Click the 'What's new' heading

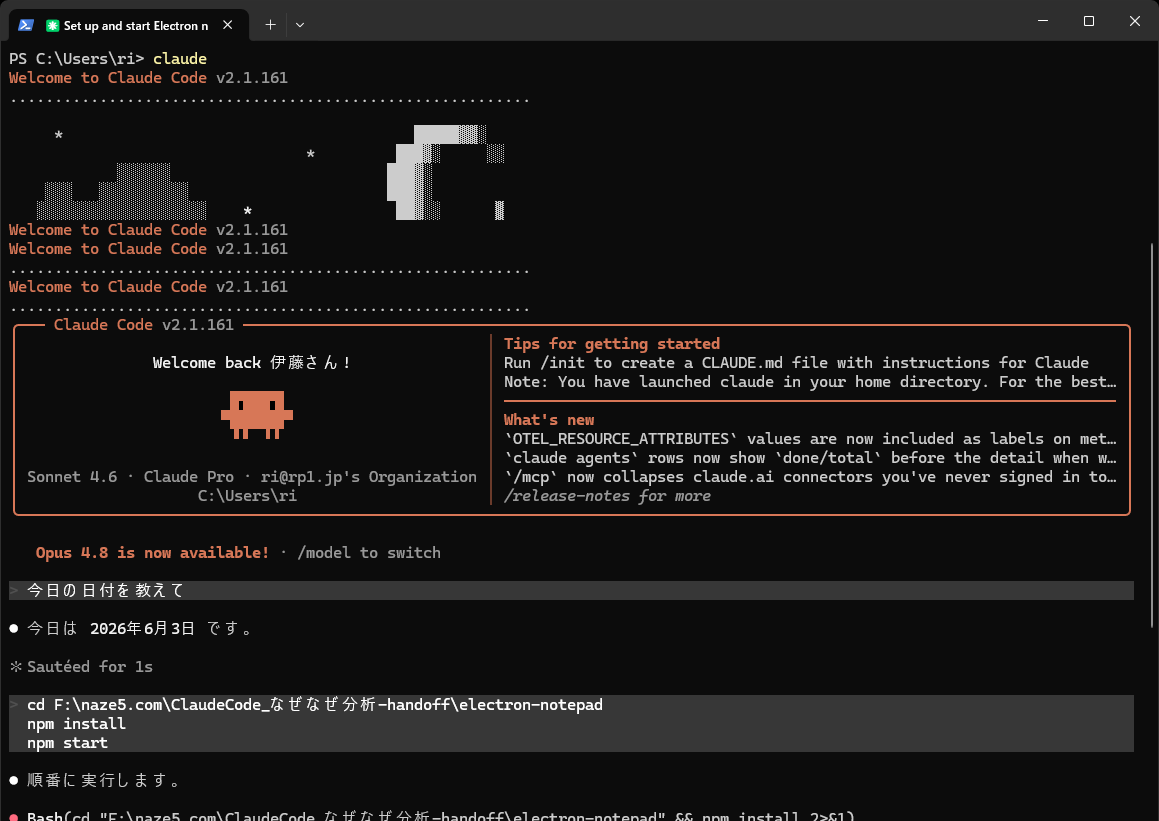click(548, 420)
